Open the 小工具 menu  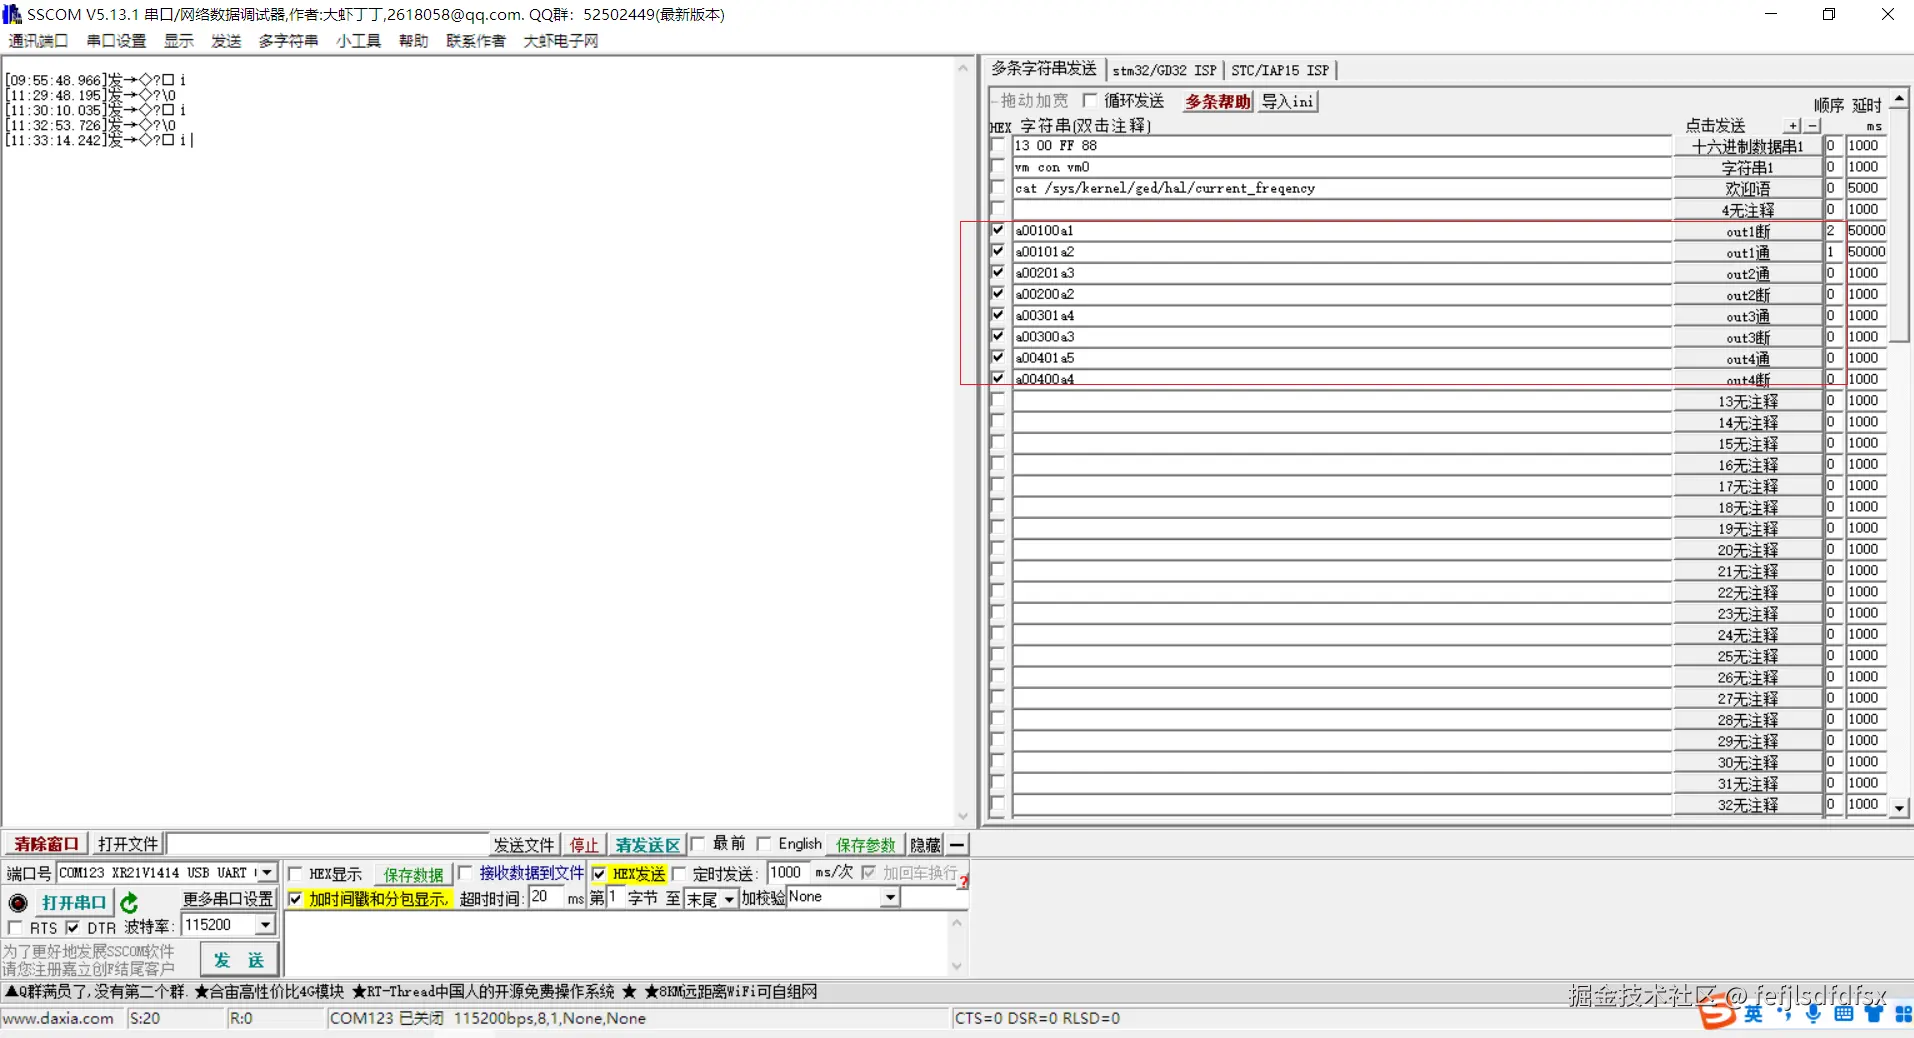358,41
